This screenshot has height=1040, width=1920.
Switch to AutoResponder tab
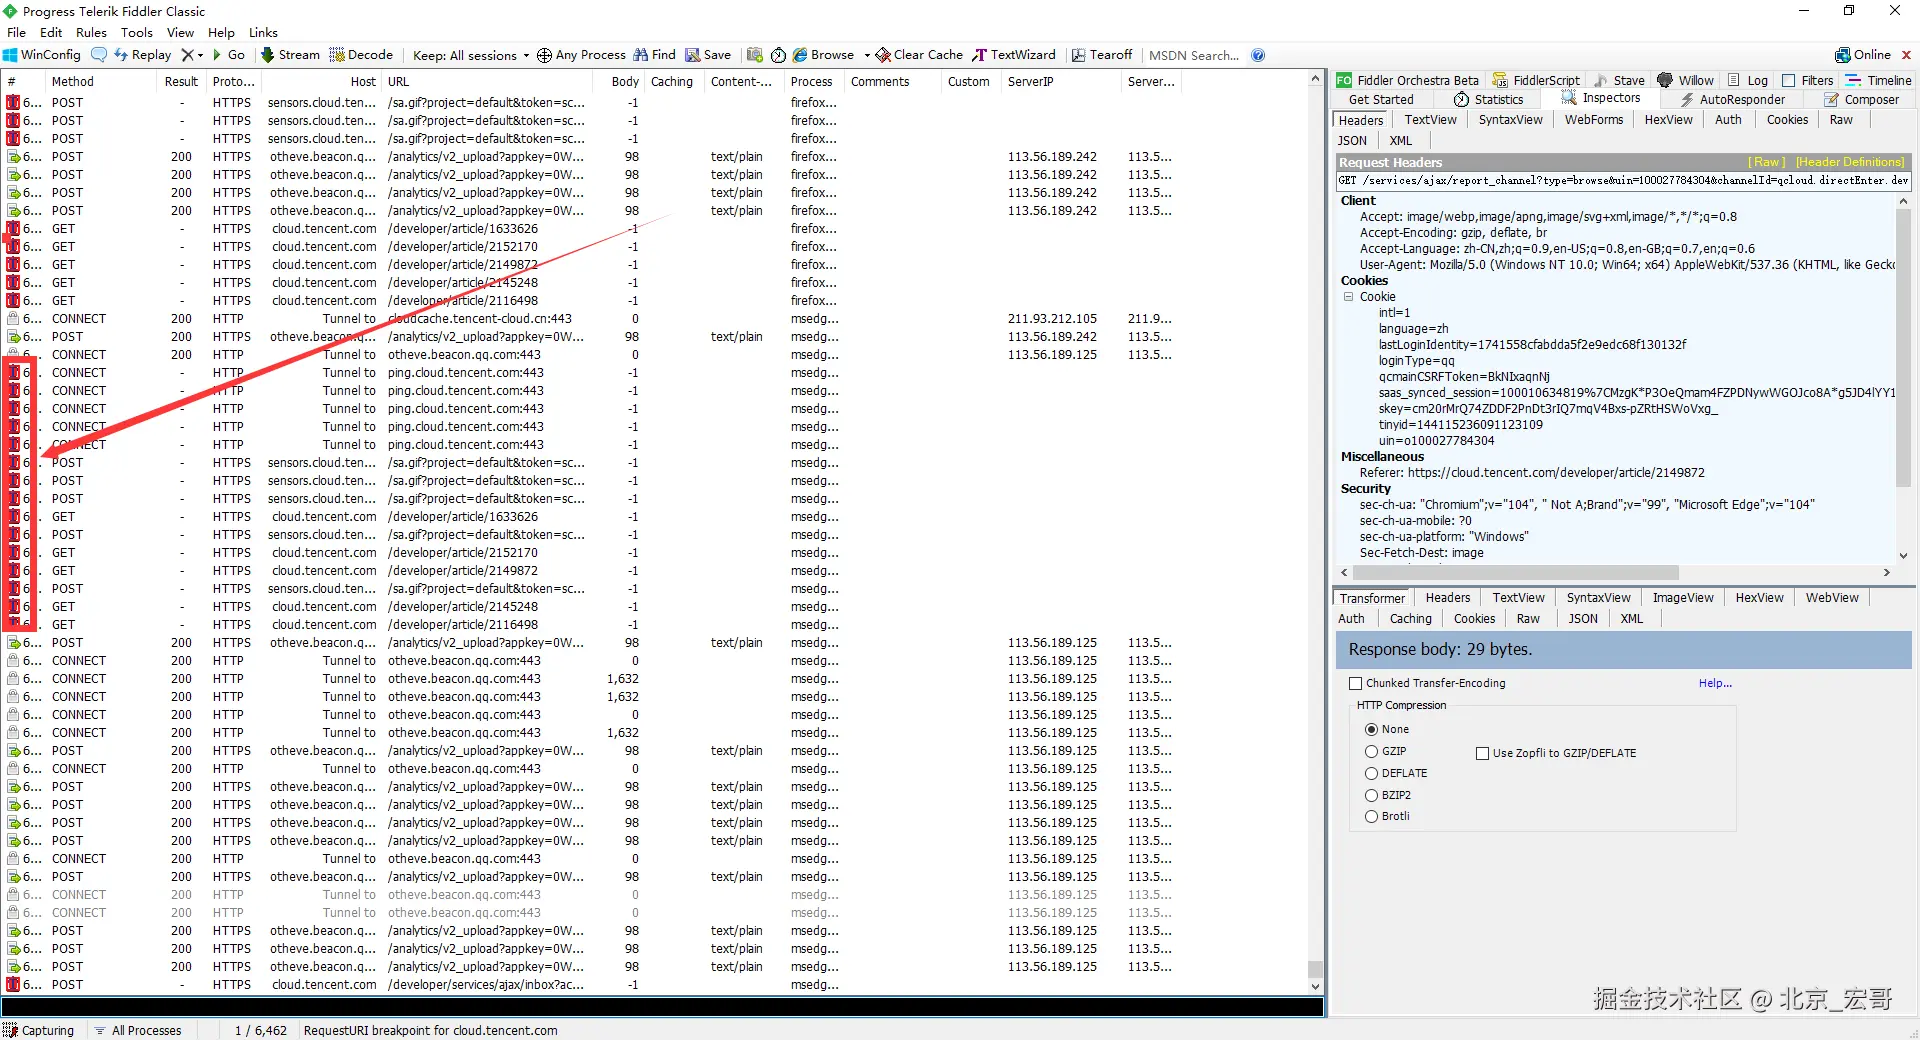1733,99
